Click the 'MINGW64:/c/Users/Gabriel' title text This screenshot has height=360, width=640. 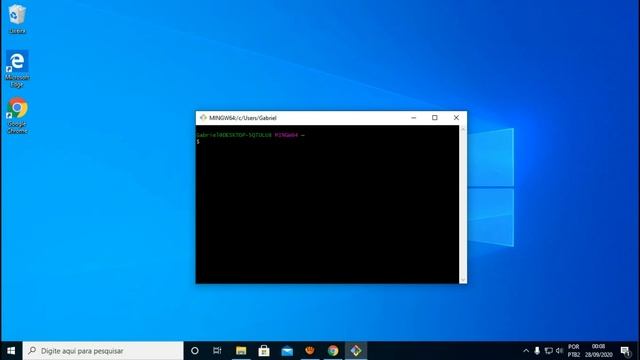[x=243, y=118]
